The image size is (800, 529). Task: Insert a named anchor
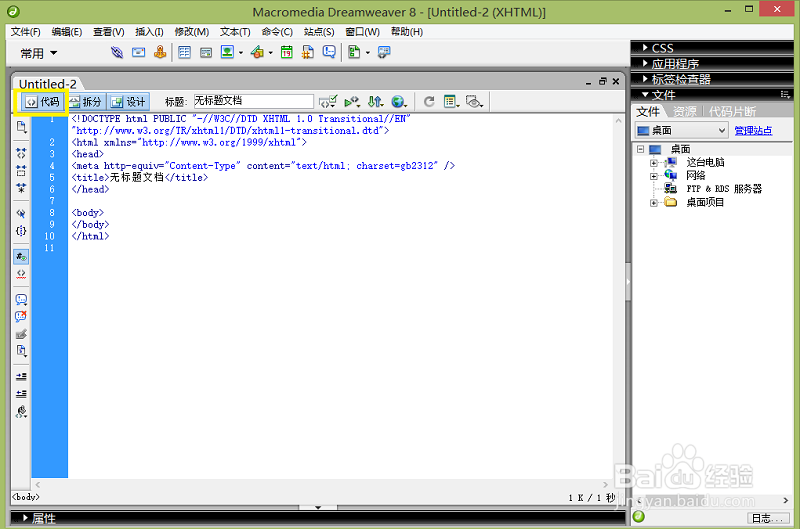160,52
